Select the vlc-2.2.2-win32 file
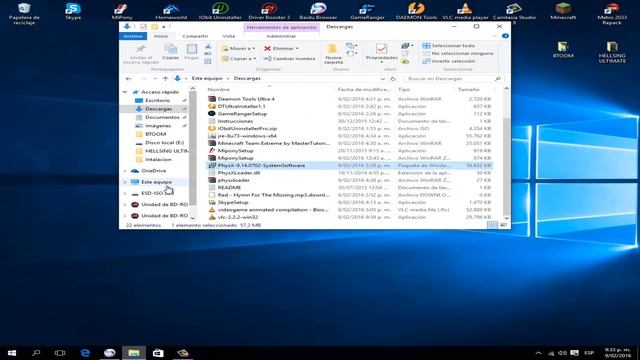Viewport: 640px width, 360px height. point(238,217)
